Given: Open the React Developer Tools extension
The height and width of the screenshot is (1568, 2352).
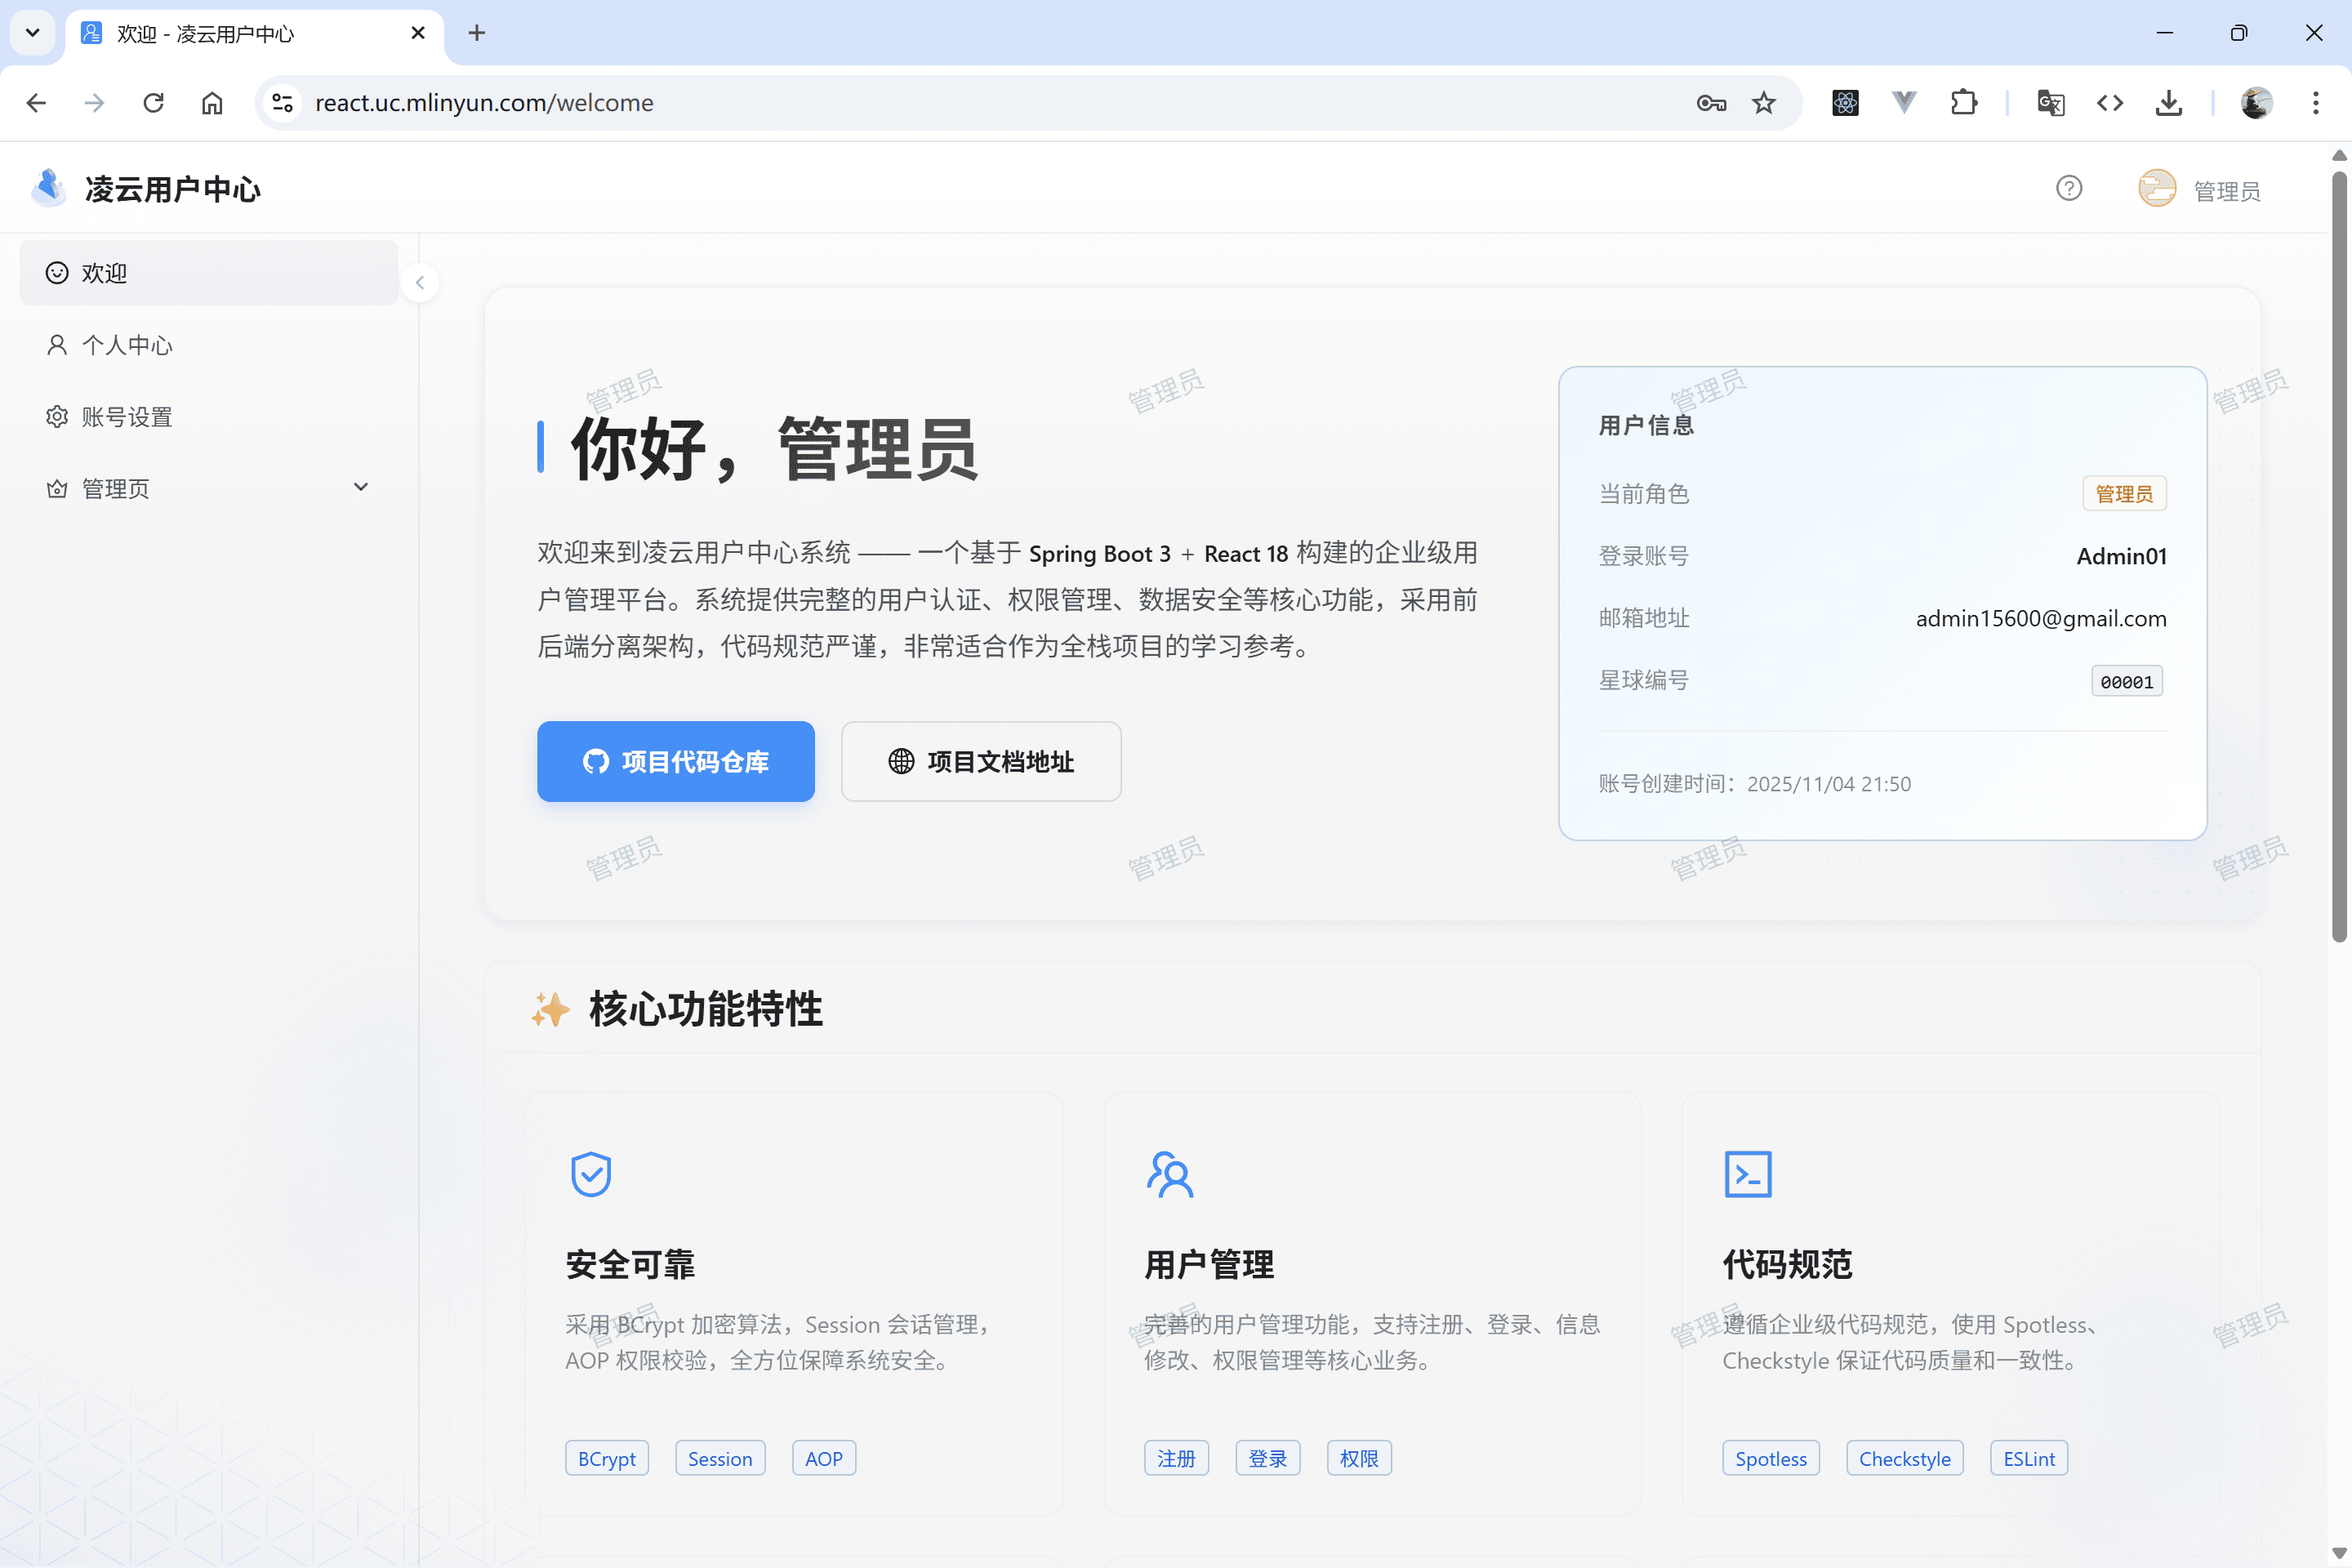Looking at the screenshot, I should [1845, 103].
